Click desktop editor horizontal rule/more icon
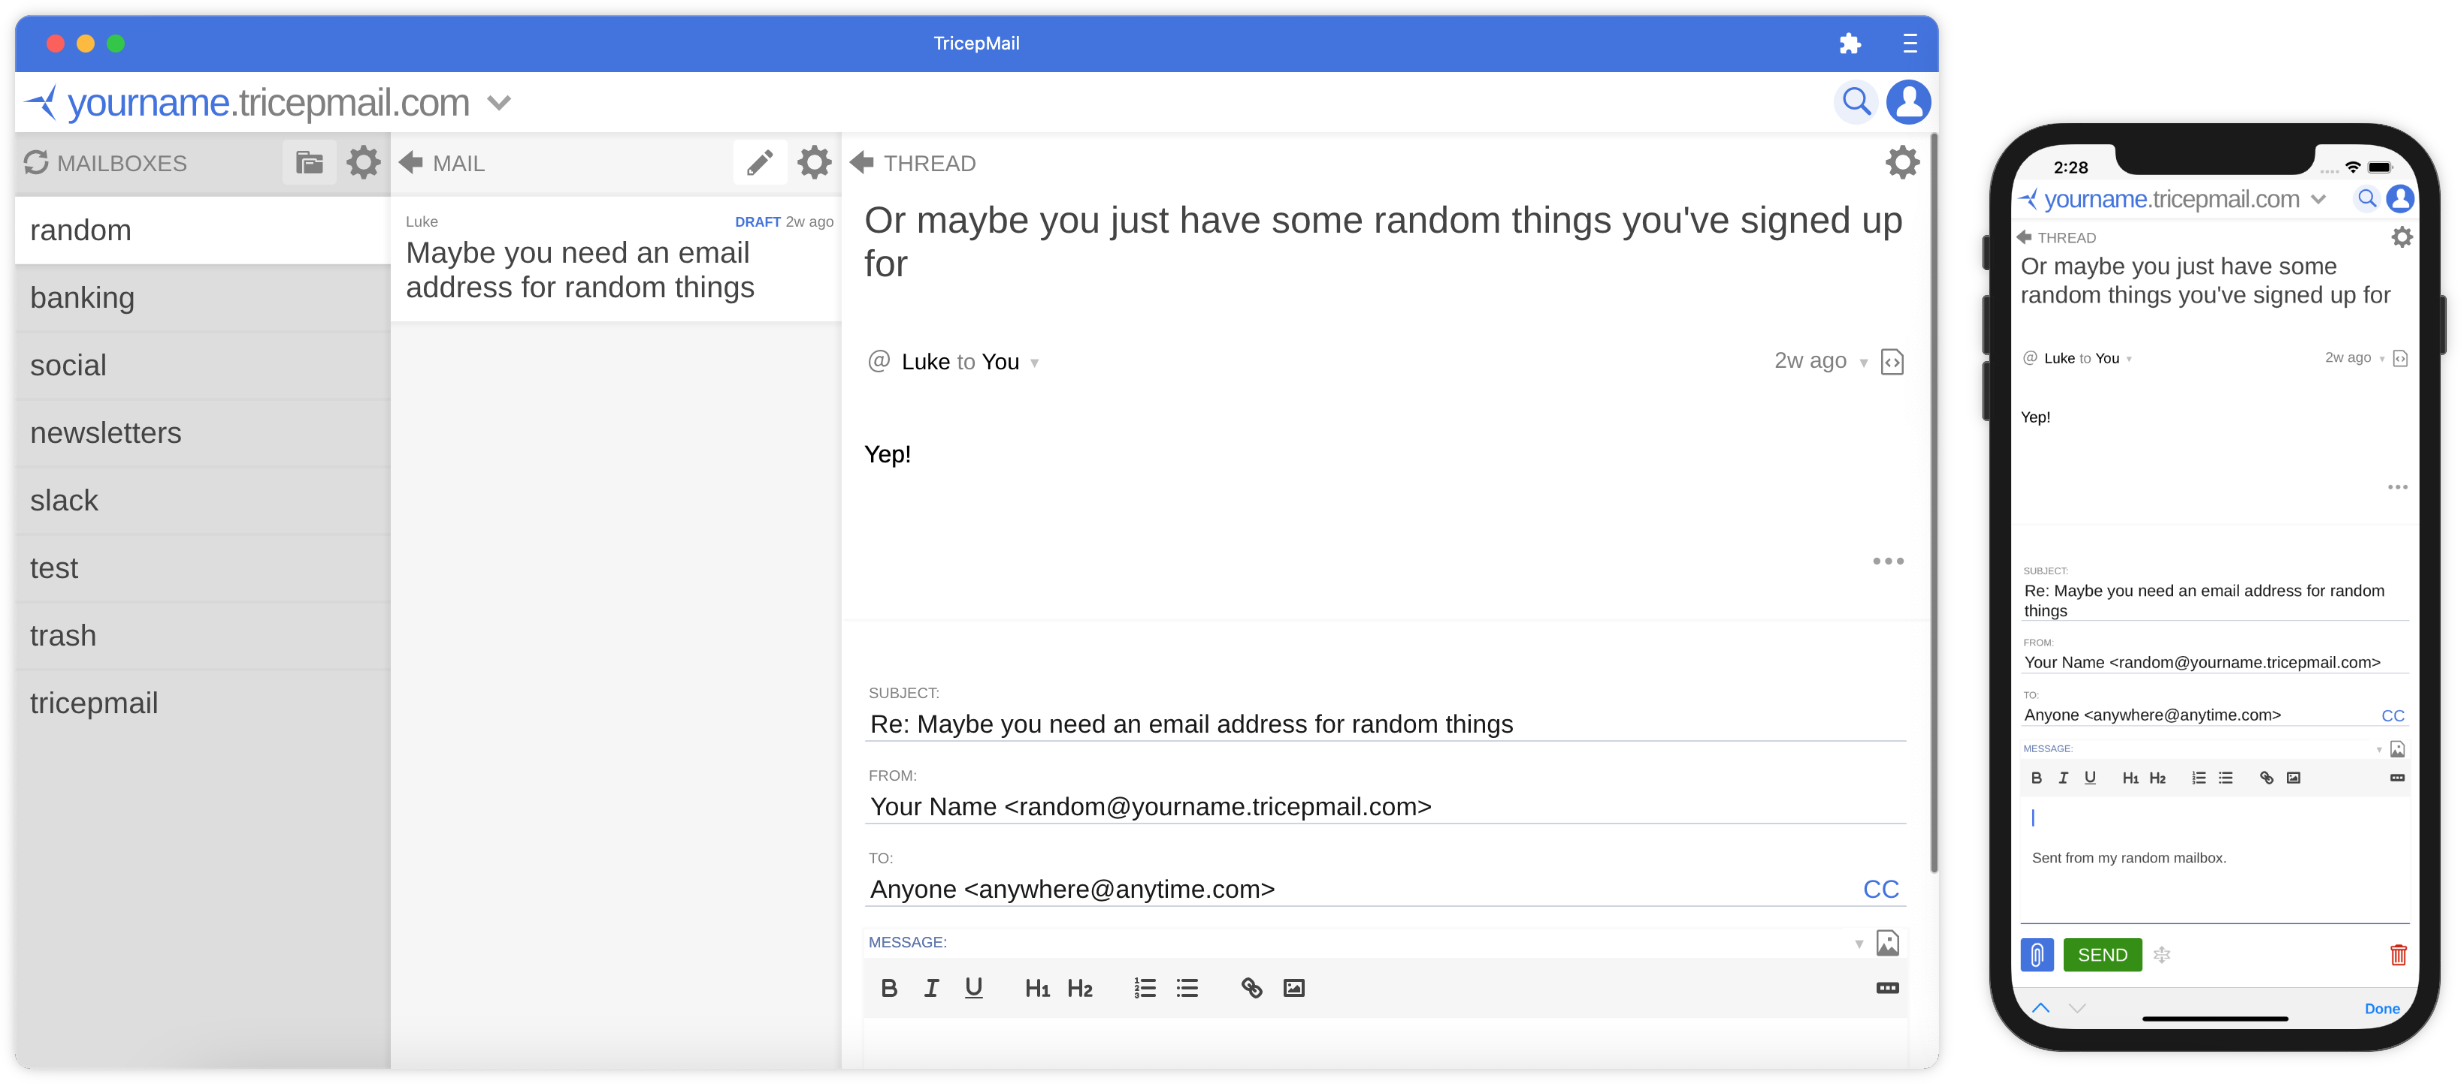This screenshot has width=2462, height=1084. click(x=1887, y=988)
